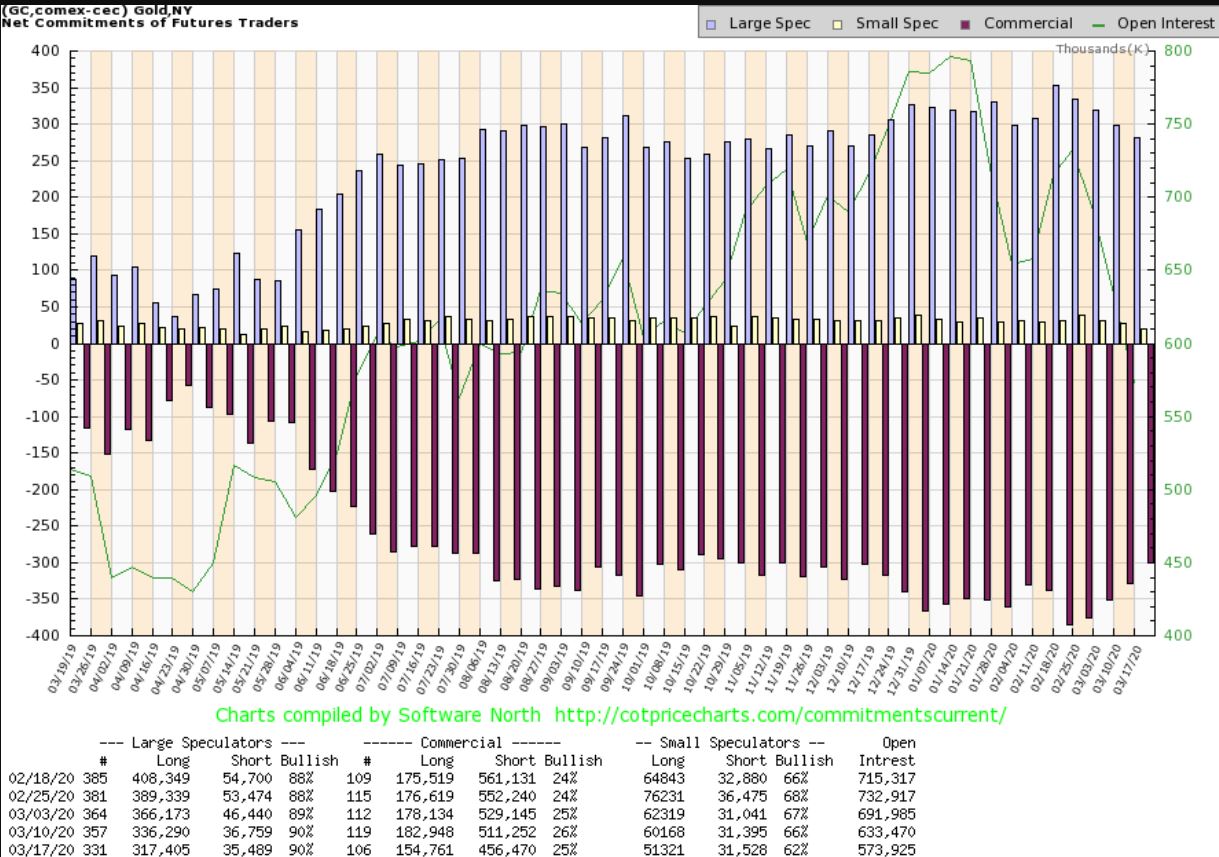1219x857 pixels.
Task: Click the 'Net Commitments of Futures Traders' title
Action: [x=150, y=22]
